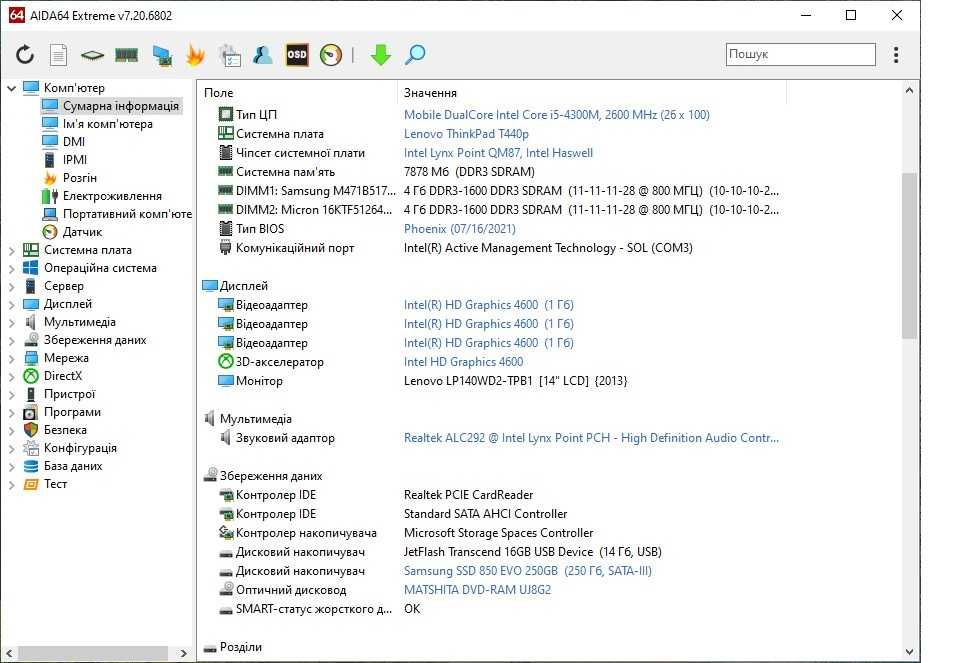Click the network computers toolbar icon
The image size is (960, 663).
[x=162, y=55]
